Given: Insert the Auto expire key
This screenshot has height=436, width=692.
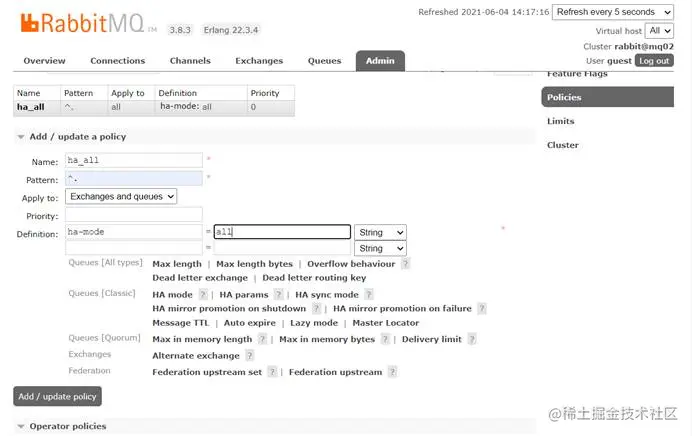Looking at the screenshot, I should point(249,323).
